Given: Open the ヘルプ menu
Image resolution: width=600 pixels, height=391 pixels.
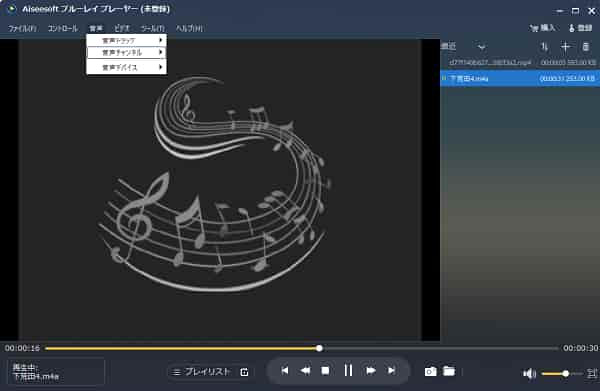Looking at the screenshot, I should point(189,28).
